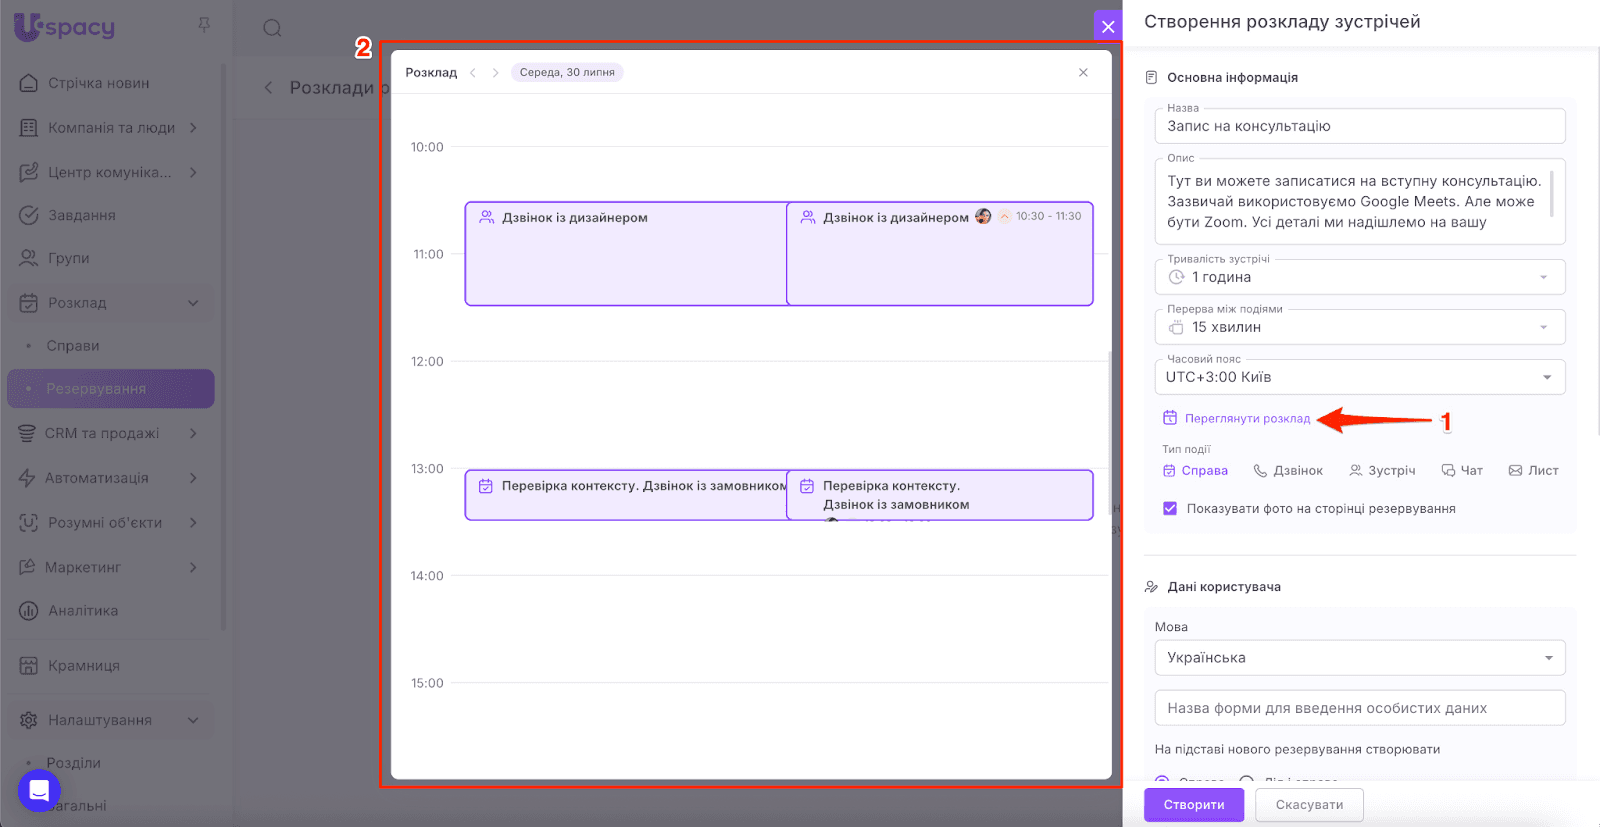This screenshot has height=827, width=1600.
Task: Open the left Перевірка контексту event
Action: [x=626, y=495]
